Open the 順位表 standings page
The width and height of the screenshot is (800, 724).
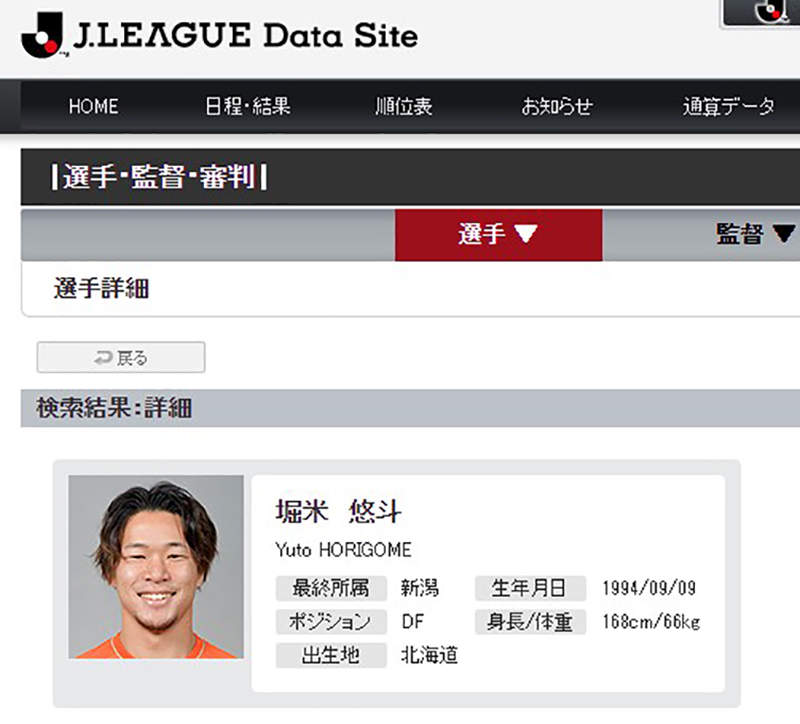403,107
